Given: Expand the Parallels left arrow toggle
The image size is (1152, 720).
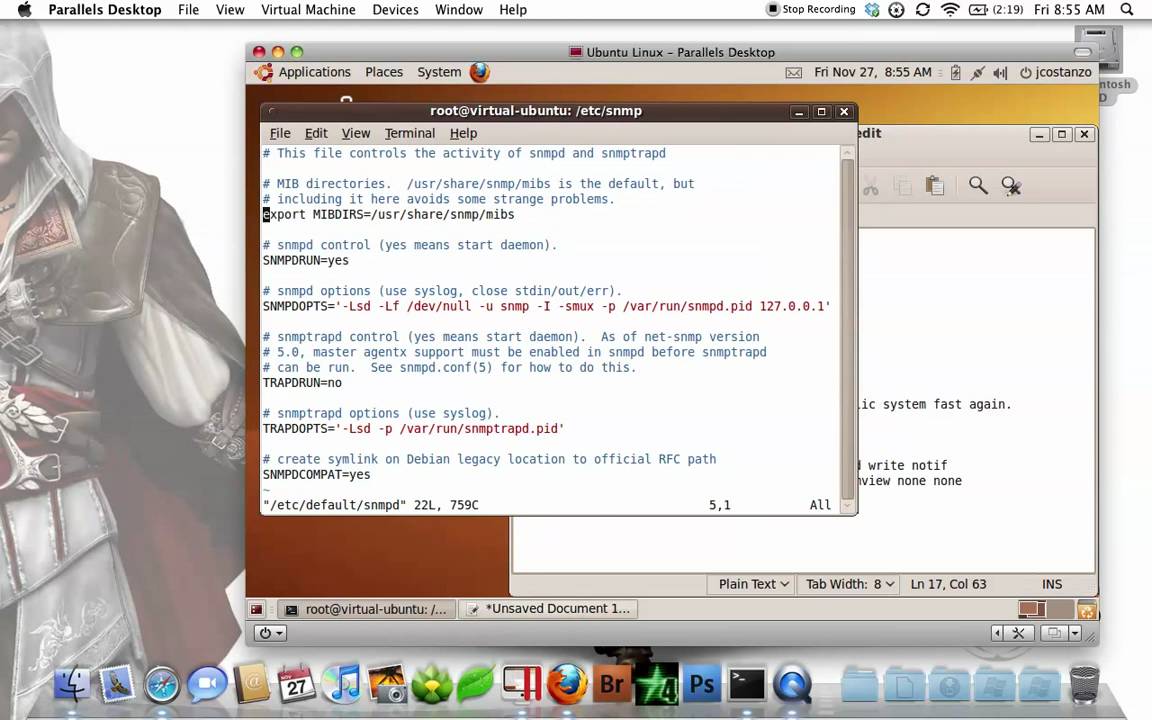Looking at the screenshot, I should tap(997, 633).
